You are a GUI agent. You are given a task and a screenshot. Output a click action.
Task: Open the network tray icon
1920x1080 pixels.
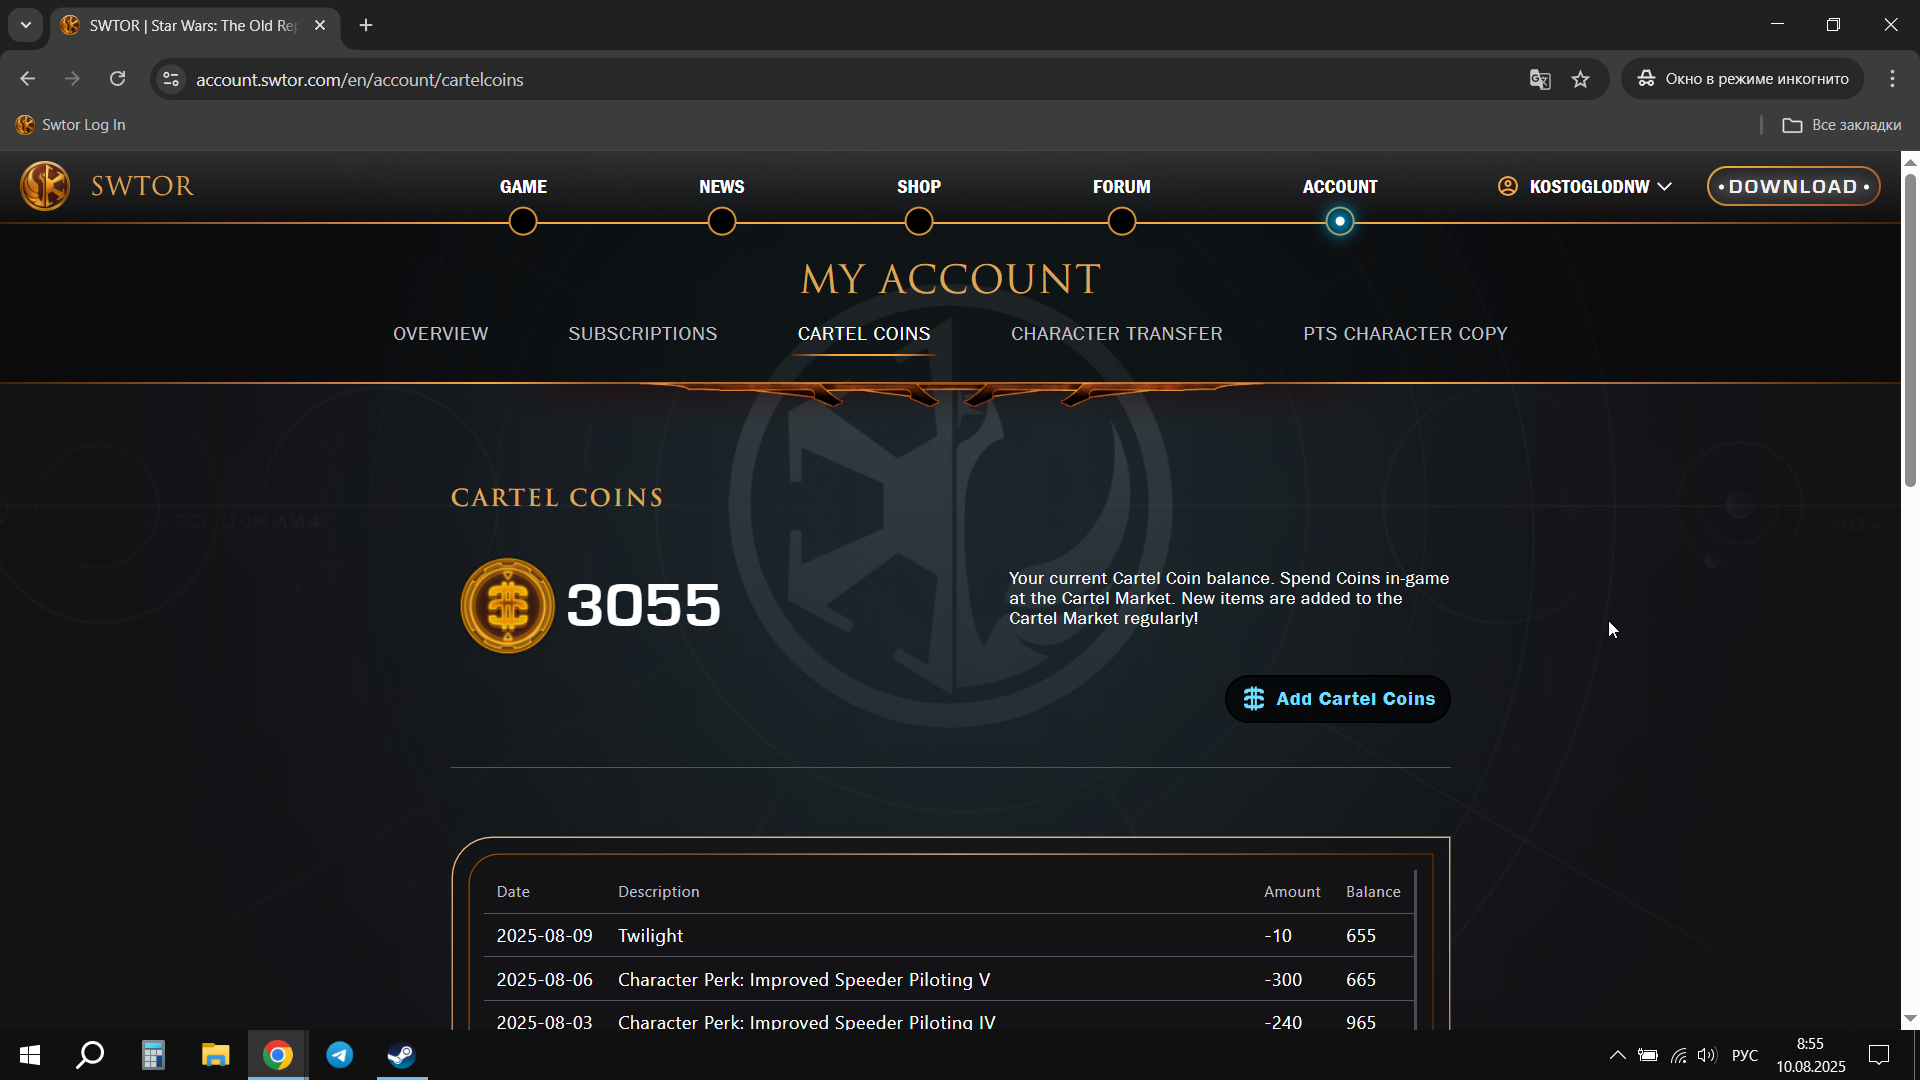point(1678,1055)
